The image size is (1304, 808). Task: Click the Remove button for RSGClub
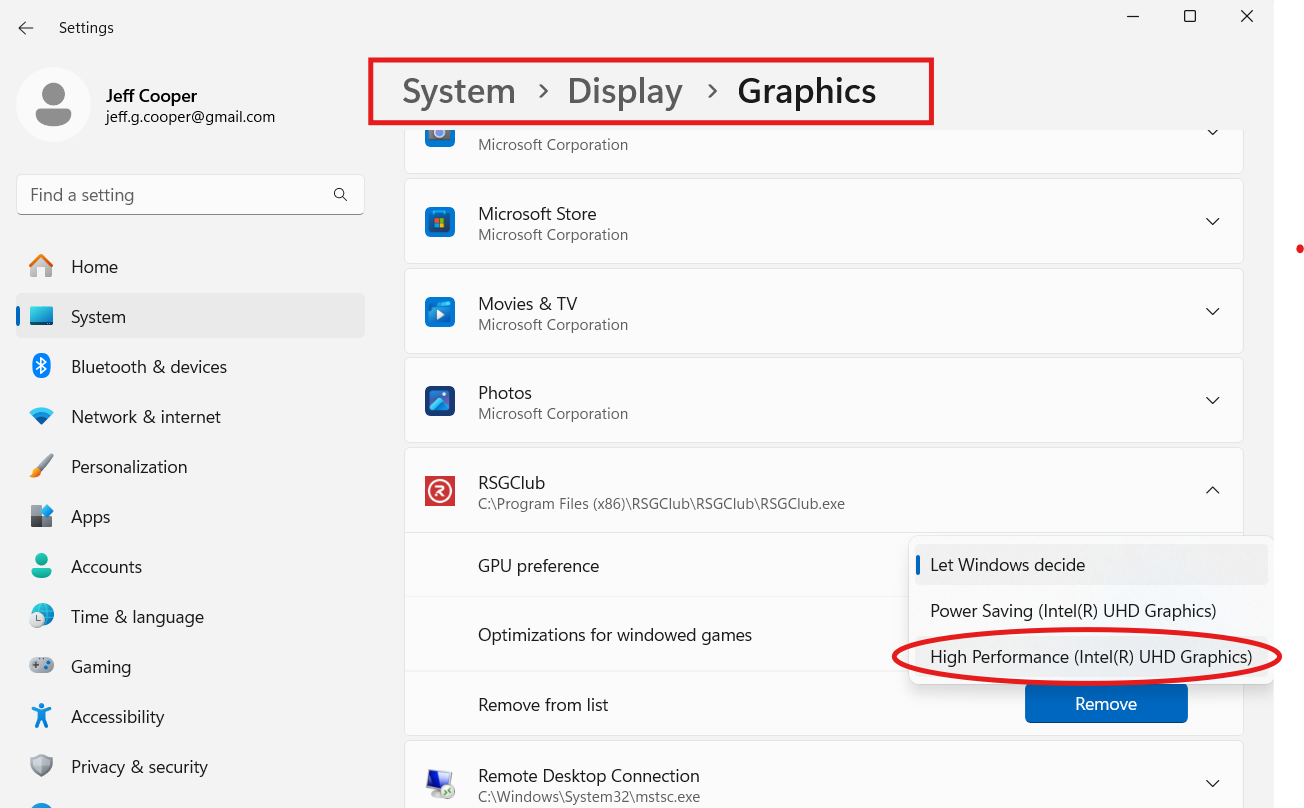click(x=1106, y=704)
